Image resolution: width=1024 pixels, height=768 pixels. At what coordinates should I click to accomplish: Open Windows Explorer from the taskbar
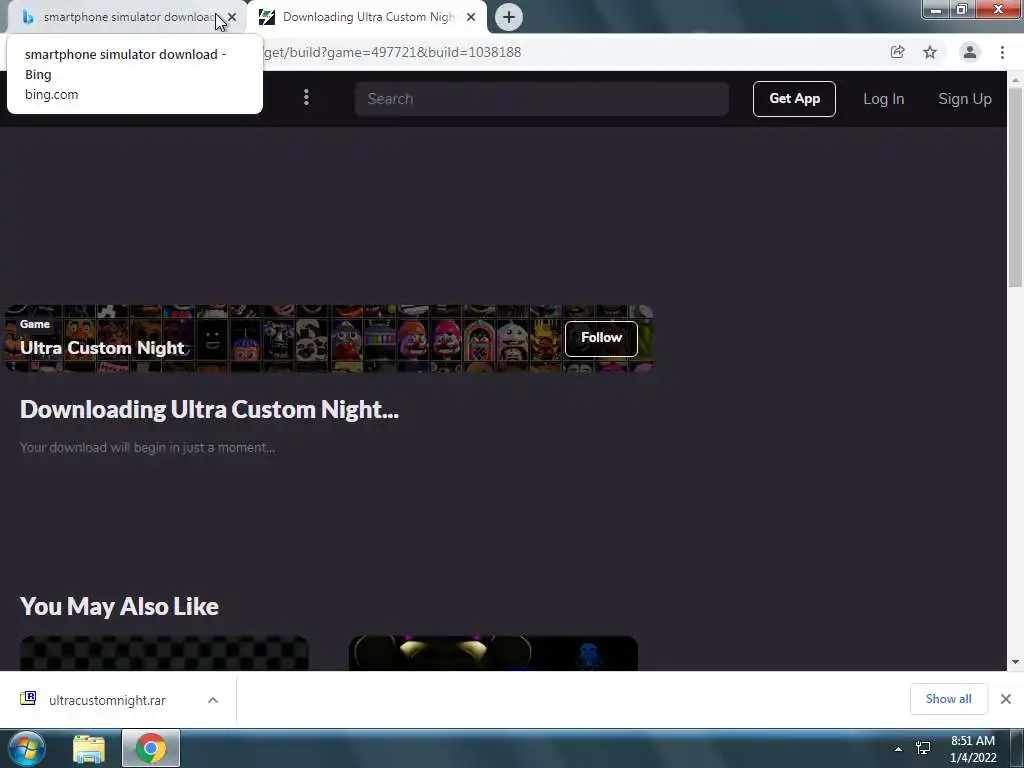tap(89, 748)
